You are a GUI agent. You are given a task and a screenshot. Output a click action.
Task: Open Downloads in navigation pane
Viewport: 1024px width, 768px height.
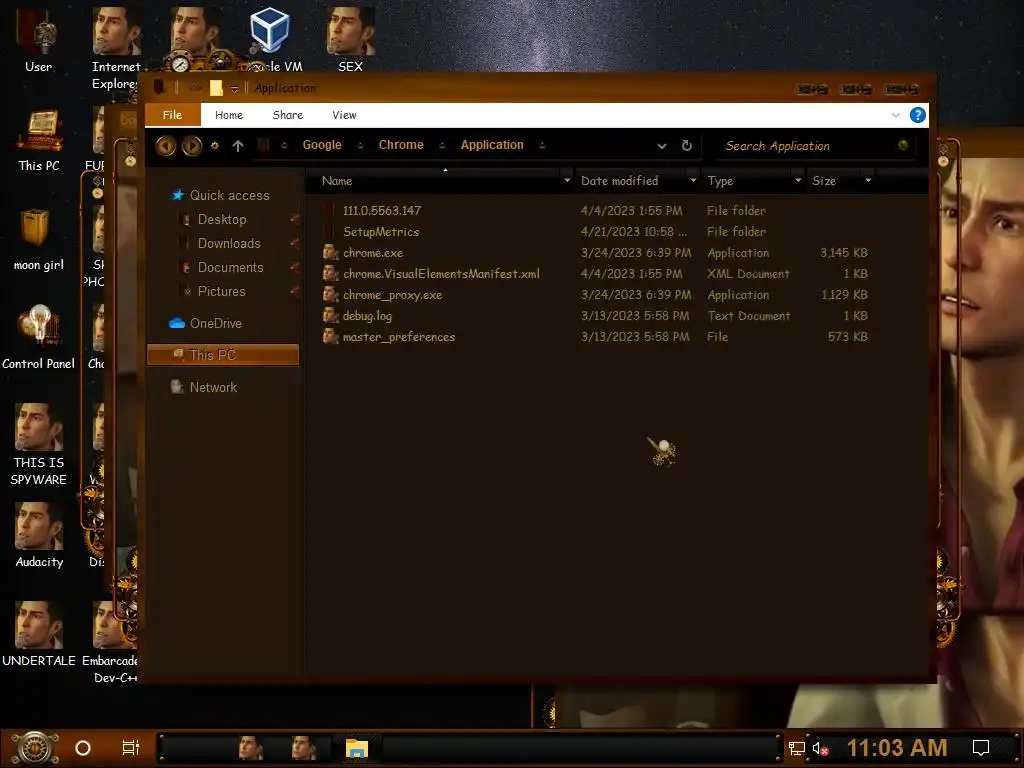click(x=229, y=244)
